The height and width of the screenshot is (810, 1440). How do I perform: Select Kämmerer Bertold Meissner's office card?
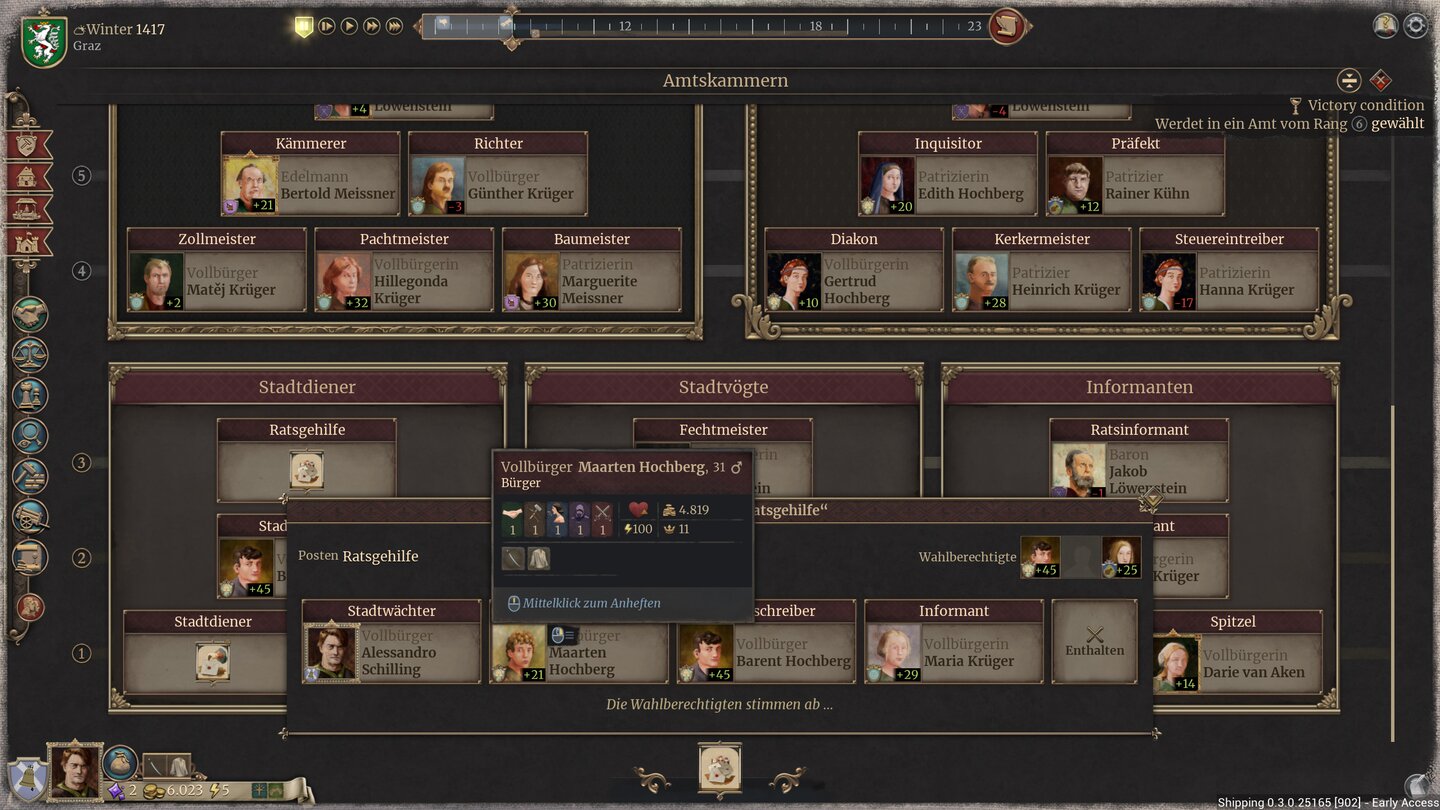pos(310,174)
